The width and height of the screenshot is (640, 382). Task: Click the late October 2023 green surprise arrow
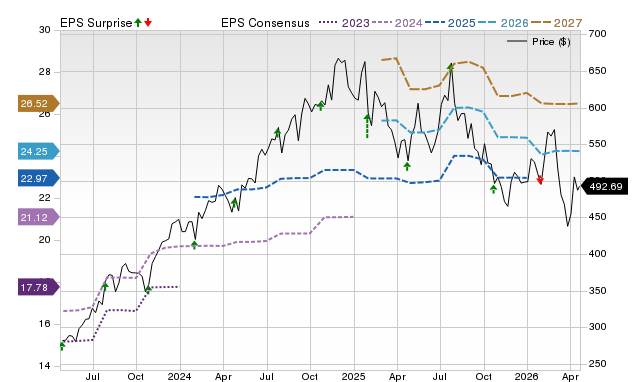[x=148, y=290]
